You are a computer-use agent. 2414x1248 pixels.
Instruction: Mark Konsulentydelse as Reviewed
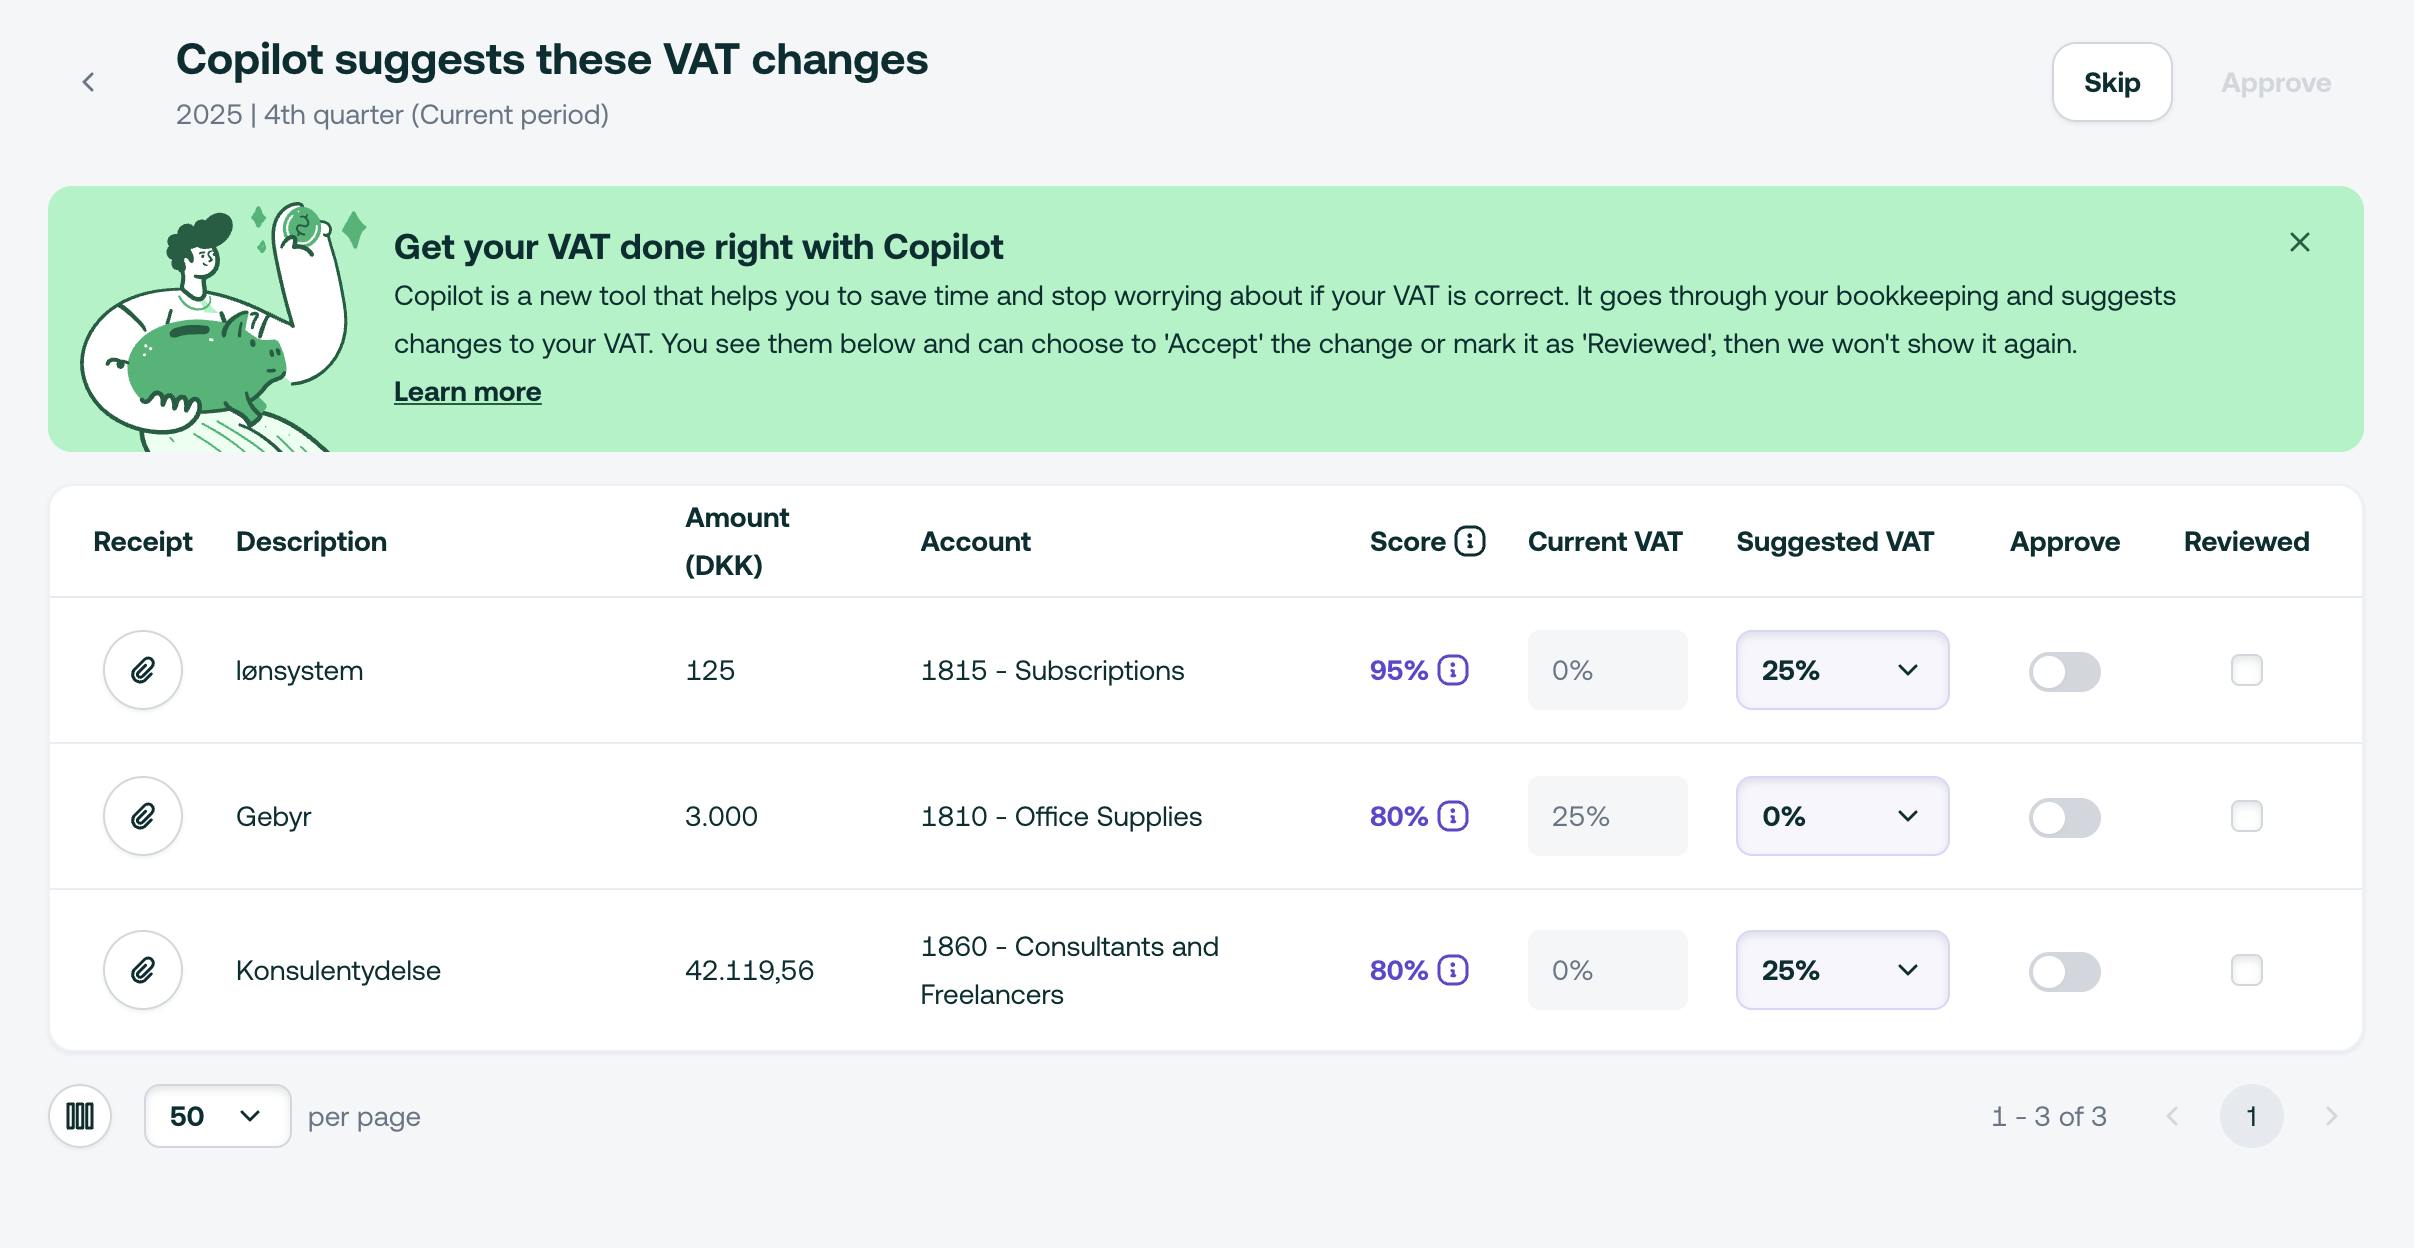tap(2246, 970)
